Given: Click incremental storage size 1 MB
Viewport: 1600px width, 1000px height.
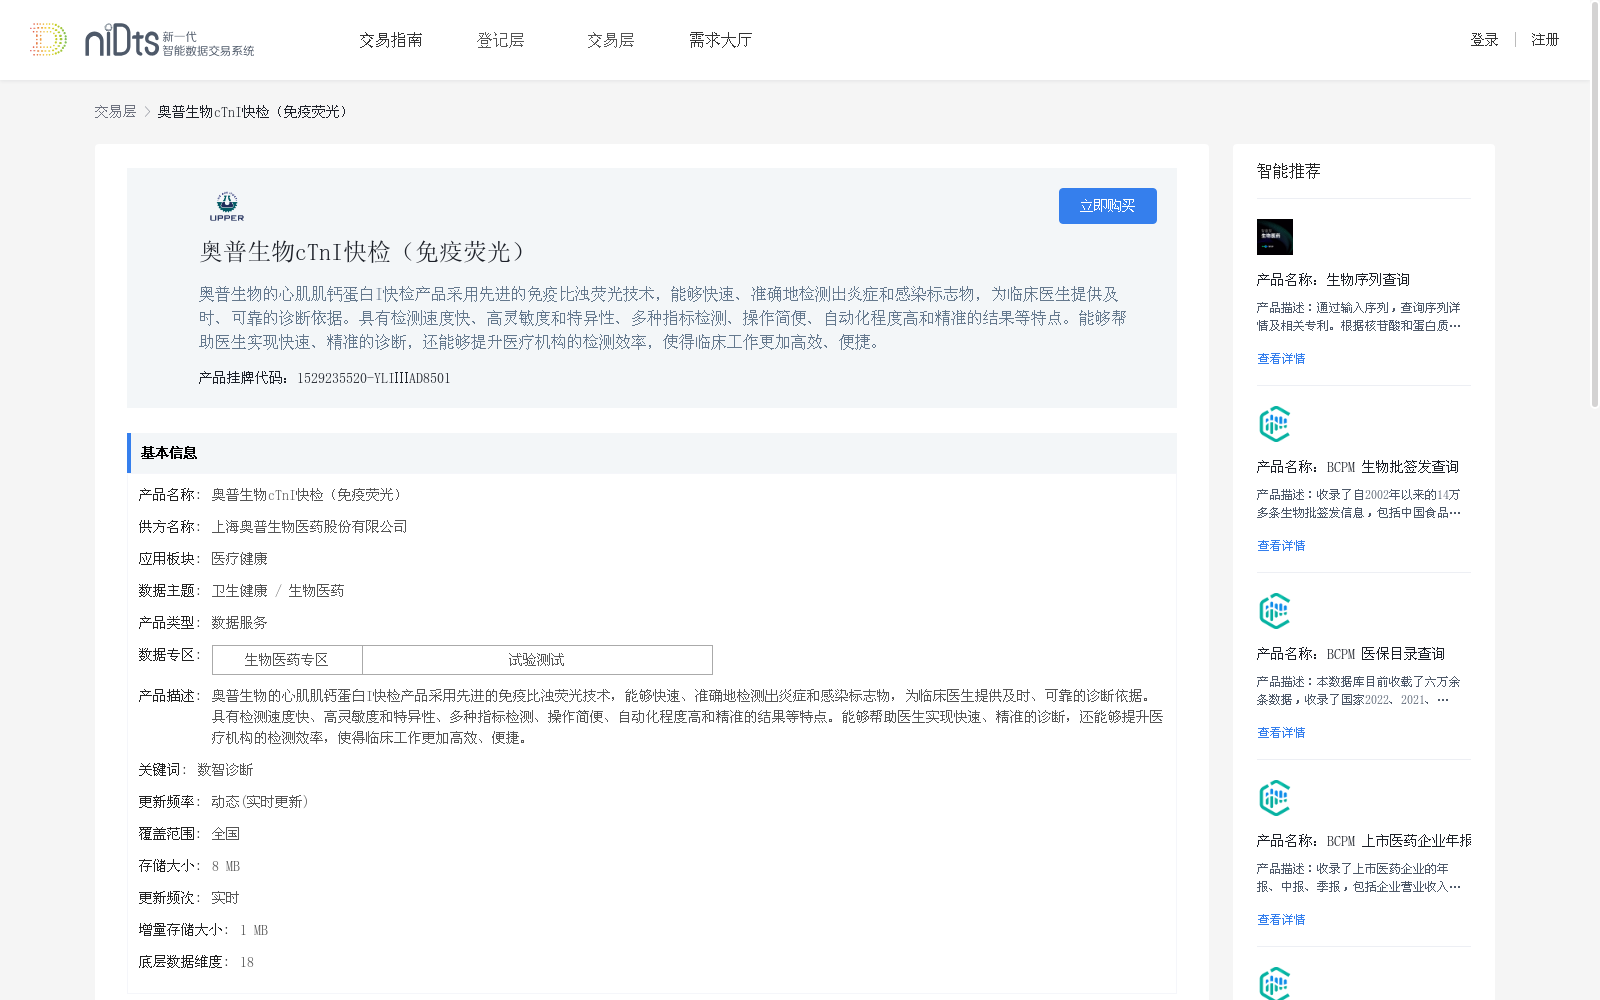Looking at the screenshot, I should pos(254,930).
